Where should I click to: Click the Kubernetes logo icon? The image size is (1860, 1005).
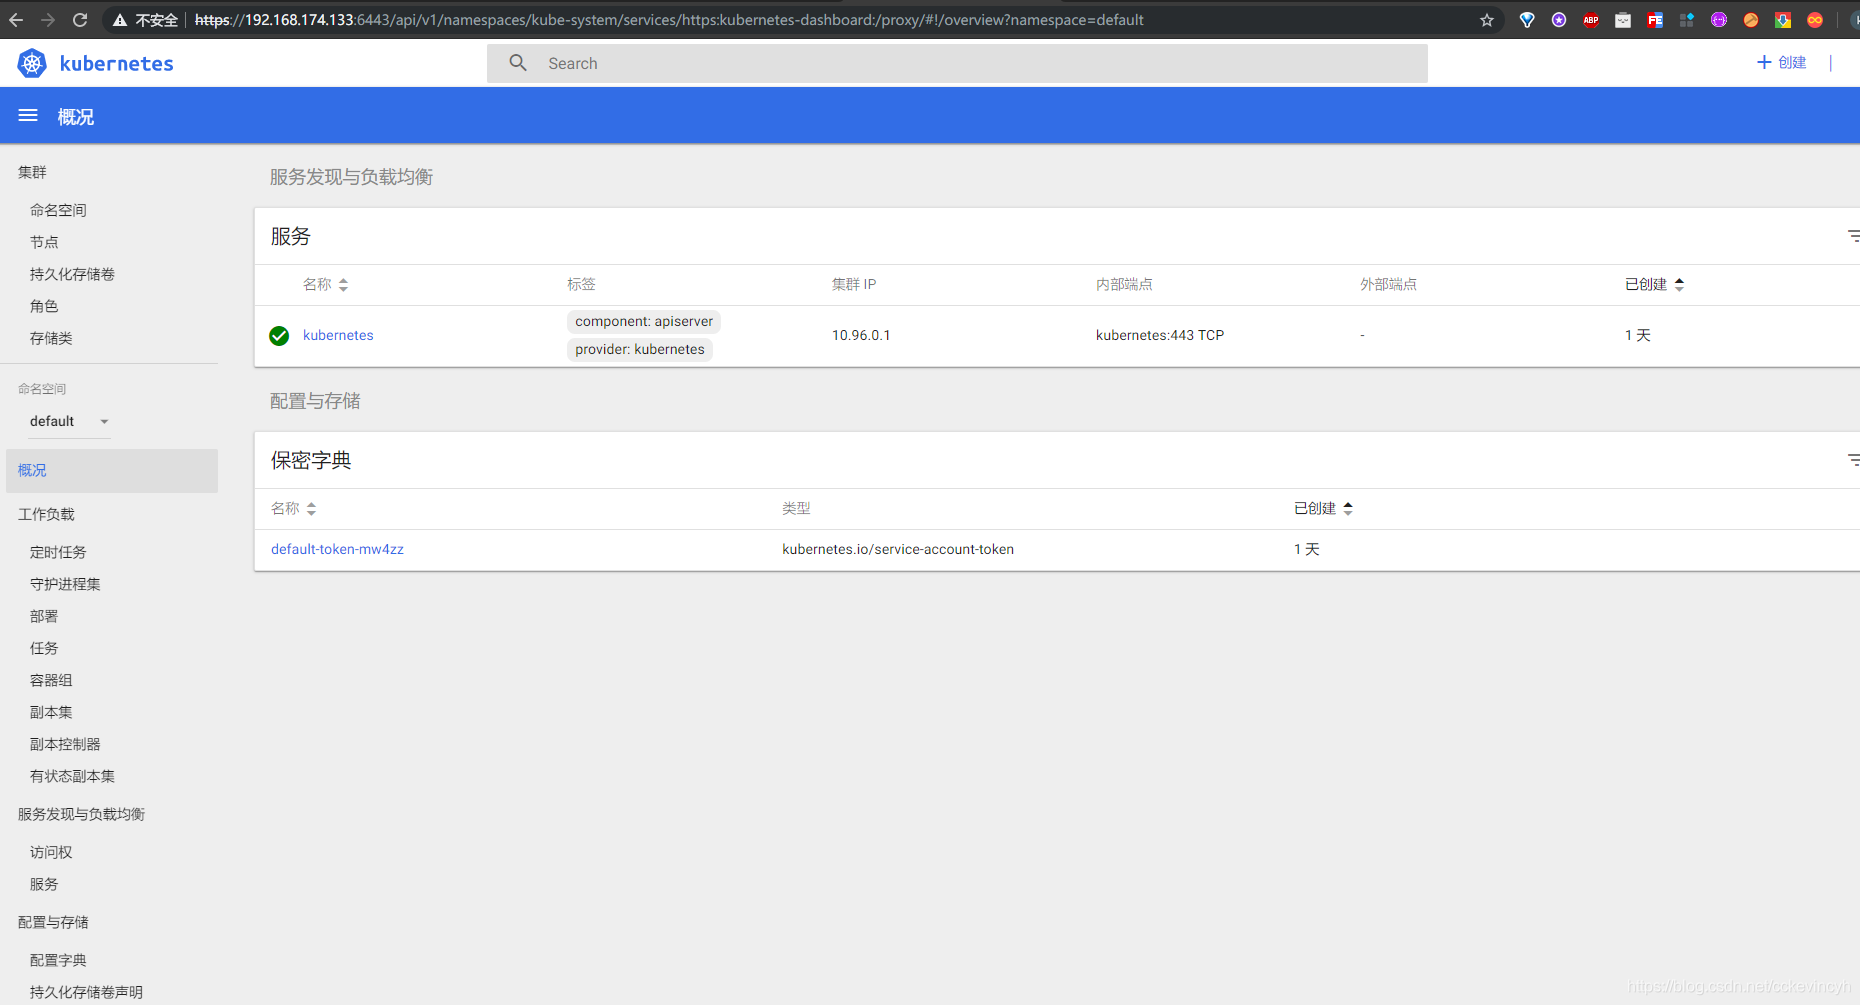pos(32,63)
